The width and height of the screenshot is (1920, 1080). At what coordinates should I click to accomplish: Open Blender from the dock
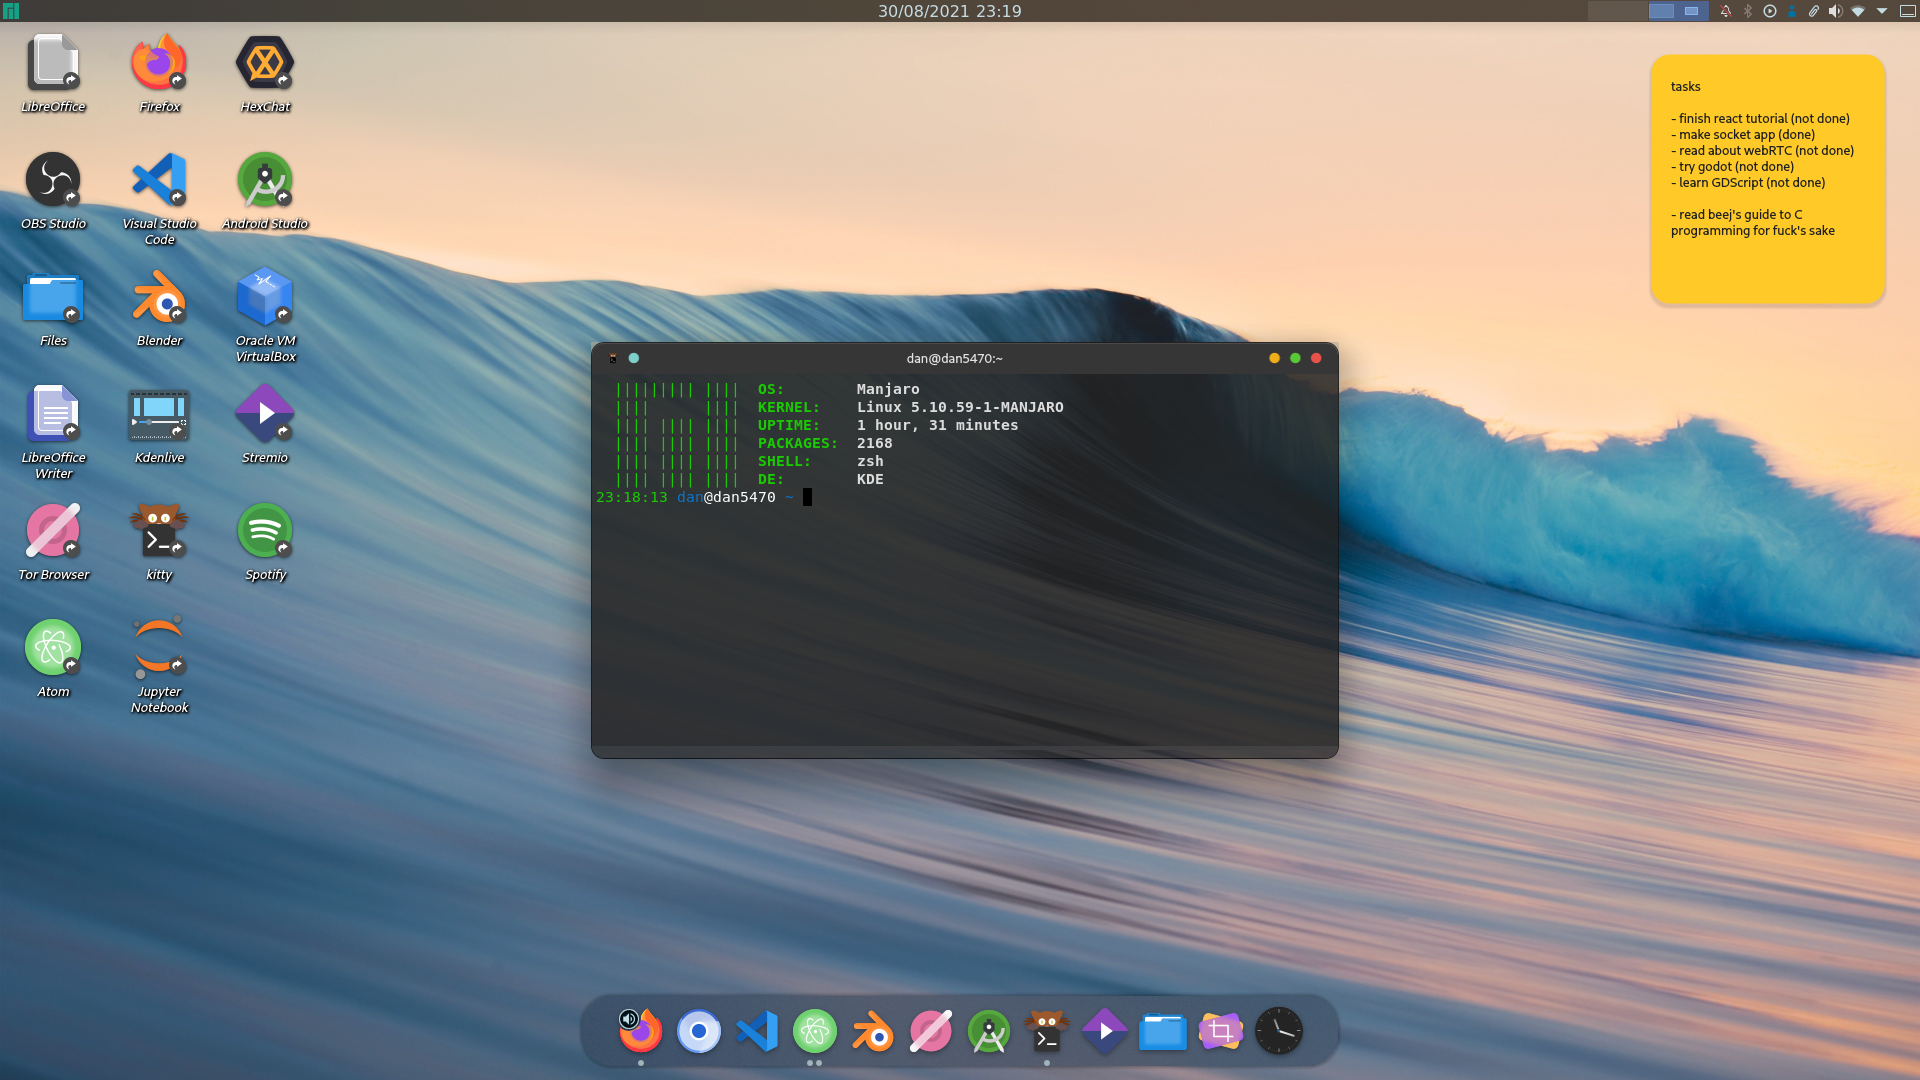tap(872, 1031)
